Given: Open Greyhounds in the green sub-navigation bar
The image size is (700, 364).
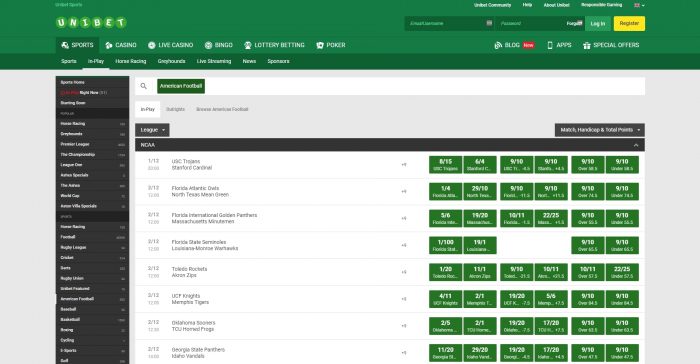Looking at the screenshot, I should 171,61.
